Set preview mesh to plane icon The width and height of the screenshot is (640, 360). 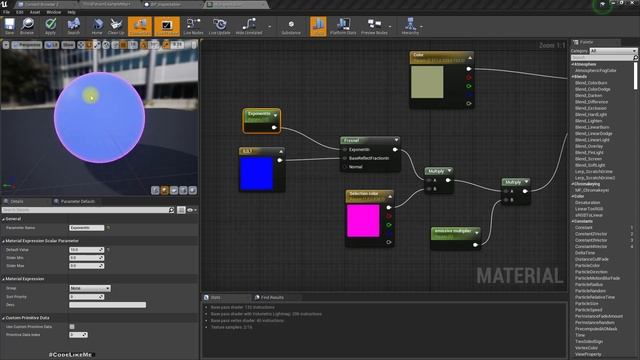click(x=174, y=190)
